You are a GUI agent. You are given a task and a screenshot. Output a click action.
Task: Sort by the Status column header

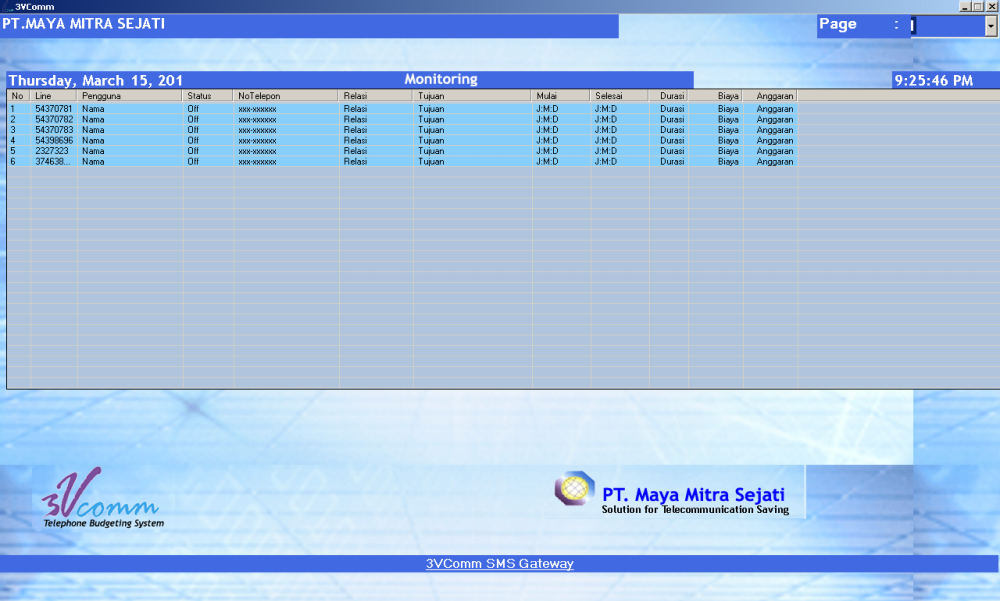(207, 96)
